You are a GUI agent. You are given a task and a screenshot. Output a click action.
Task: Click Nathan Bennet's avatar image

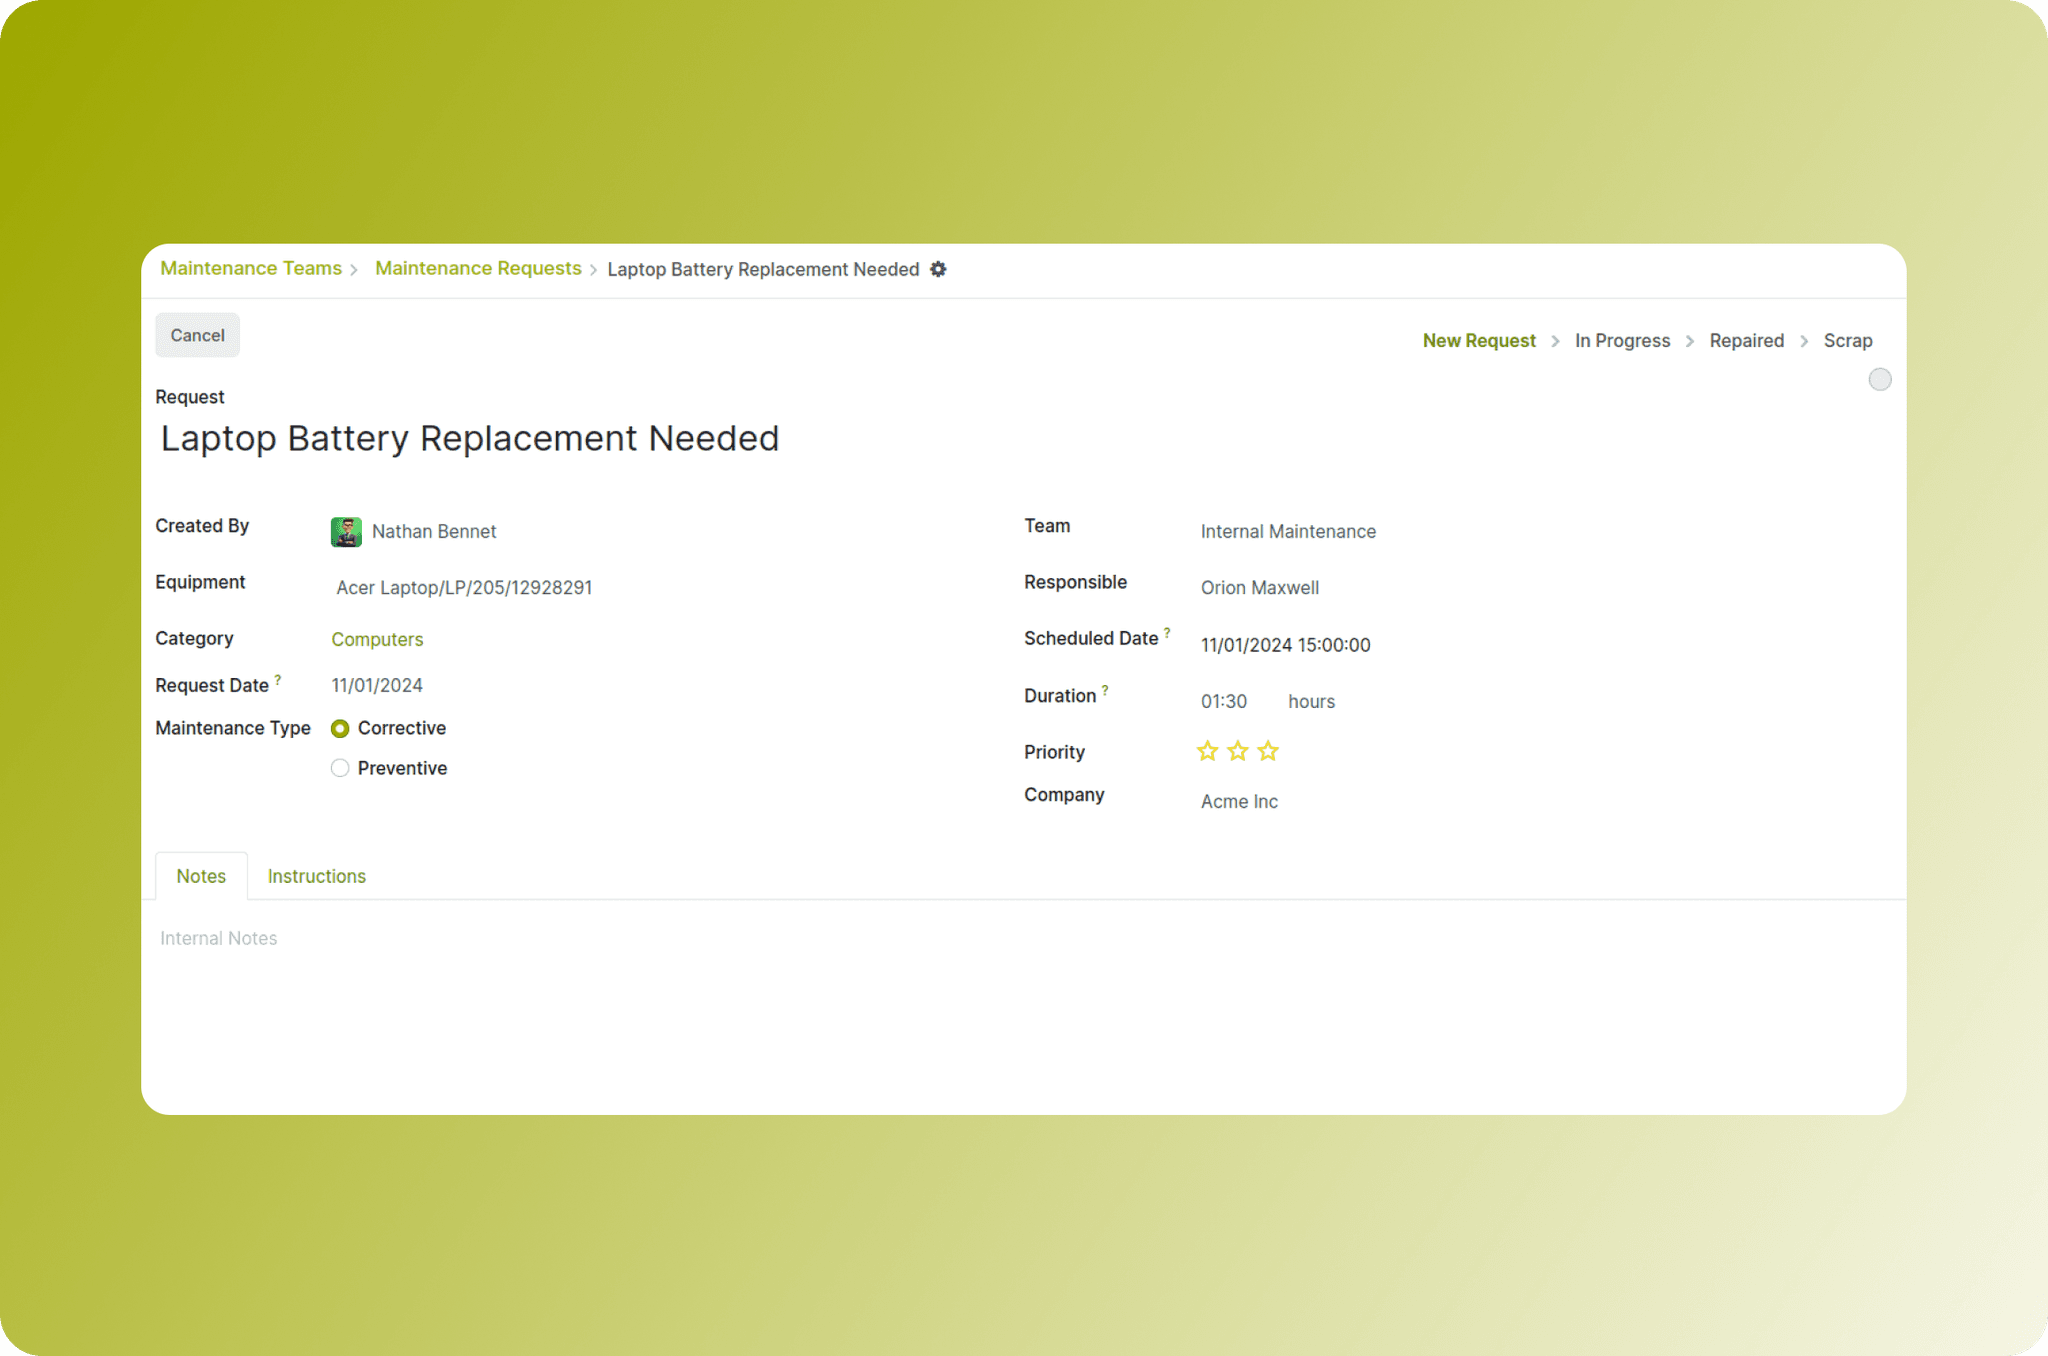346,532
